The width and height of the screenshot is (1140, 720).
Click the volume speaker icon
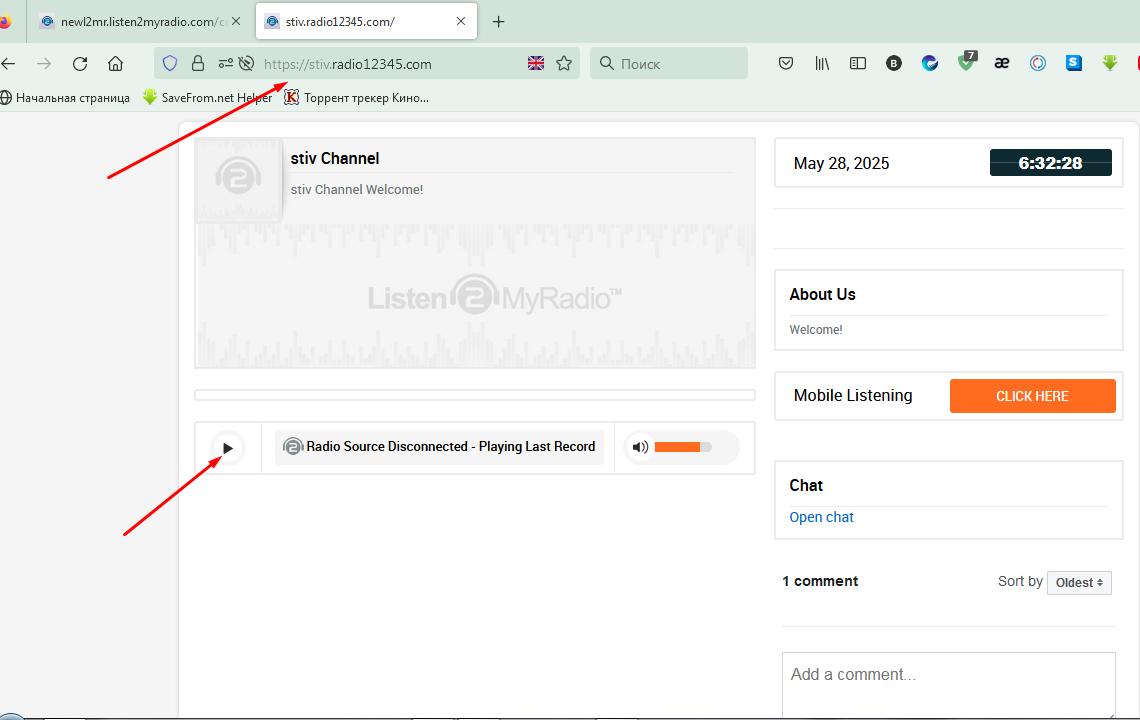[x=640, y=447]
